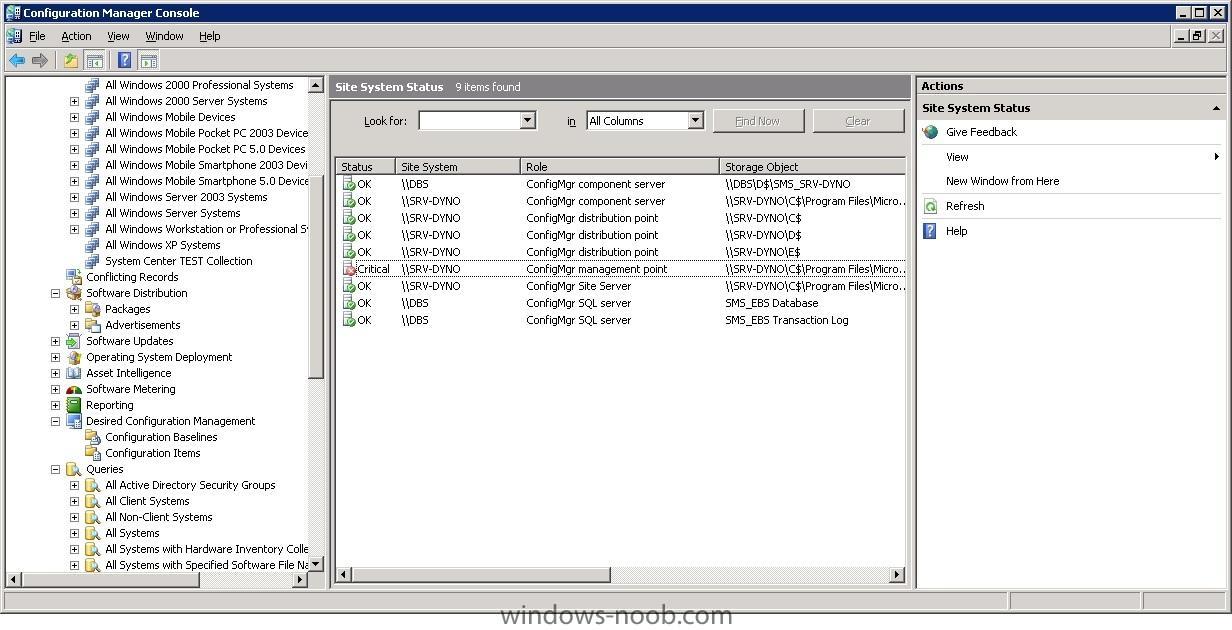The image size is (1232, 630).
Task: Click the Help question mark icon in Actions
Action: (x=931, y=231)
